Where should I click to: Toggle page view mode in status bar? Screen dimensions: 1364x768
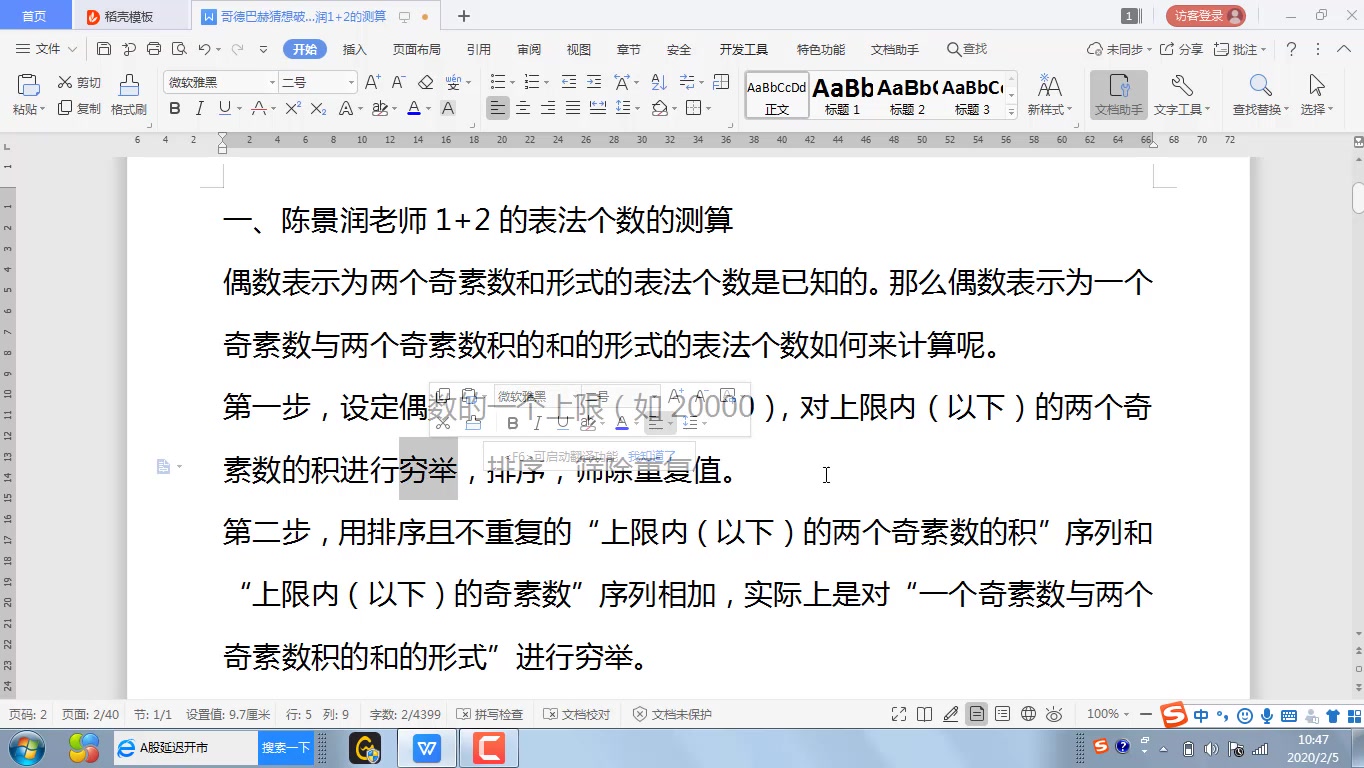pos(976,714)
